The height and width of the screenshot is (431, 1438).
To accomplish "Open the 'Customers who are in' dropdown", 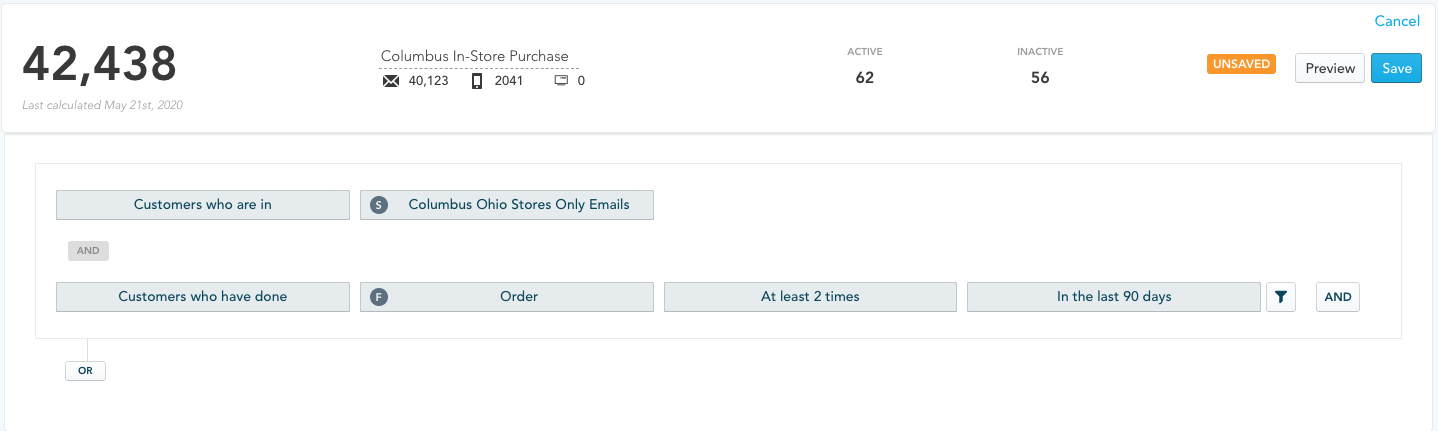I will (203, 205).
